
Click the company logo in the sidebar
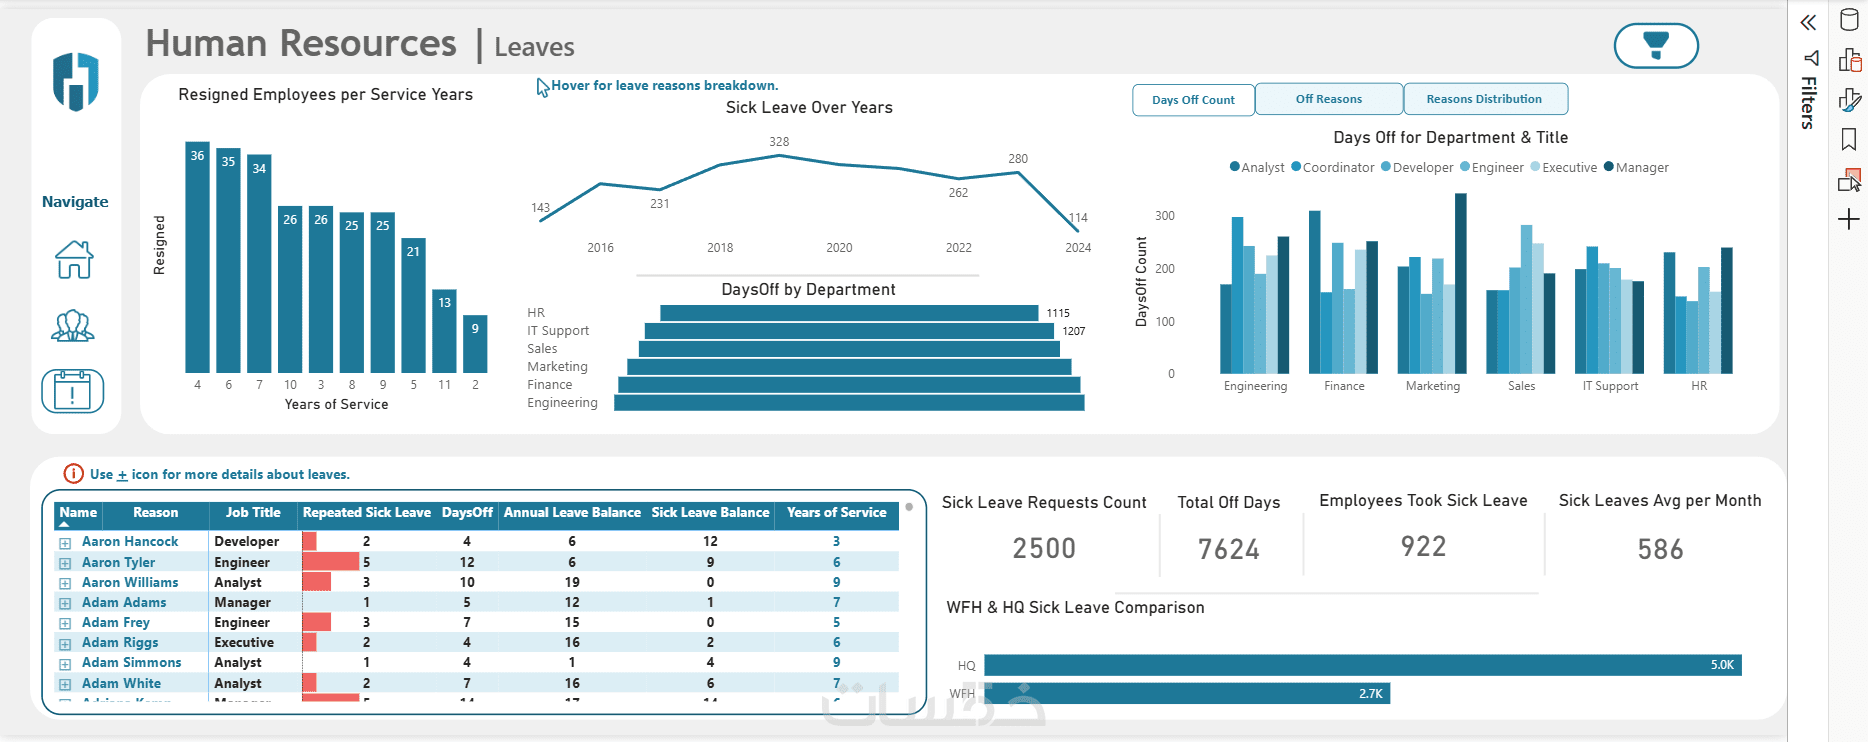76,82
